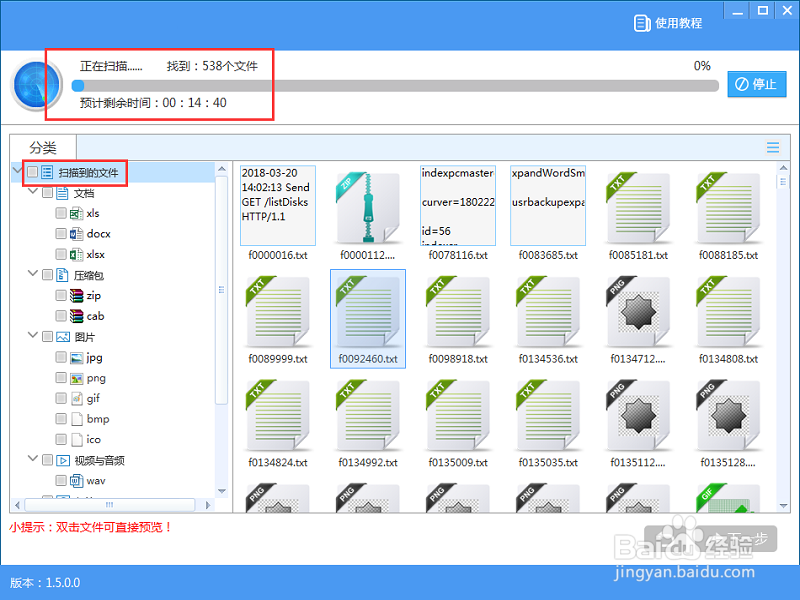
Task: Click the zip archive type icon
Action: click(x=77, y=295)
